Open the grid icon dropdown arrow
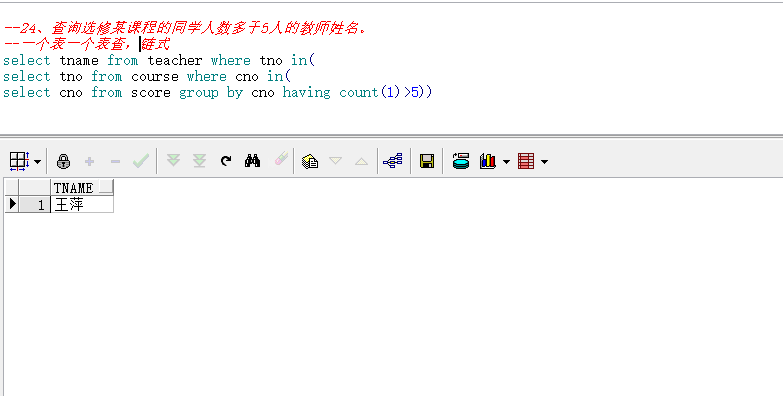 click(x=37, y=162)
